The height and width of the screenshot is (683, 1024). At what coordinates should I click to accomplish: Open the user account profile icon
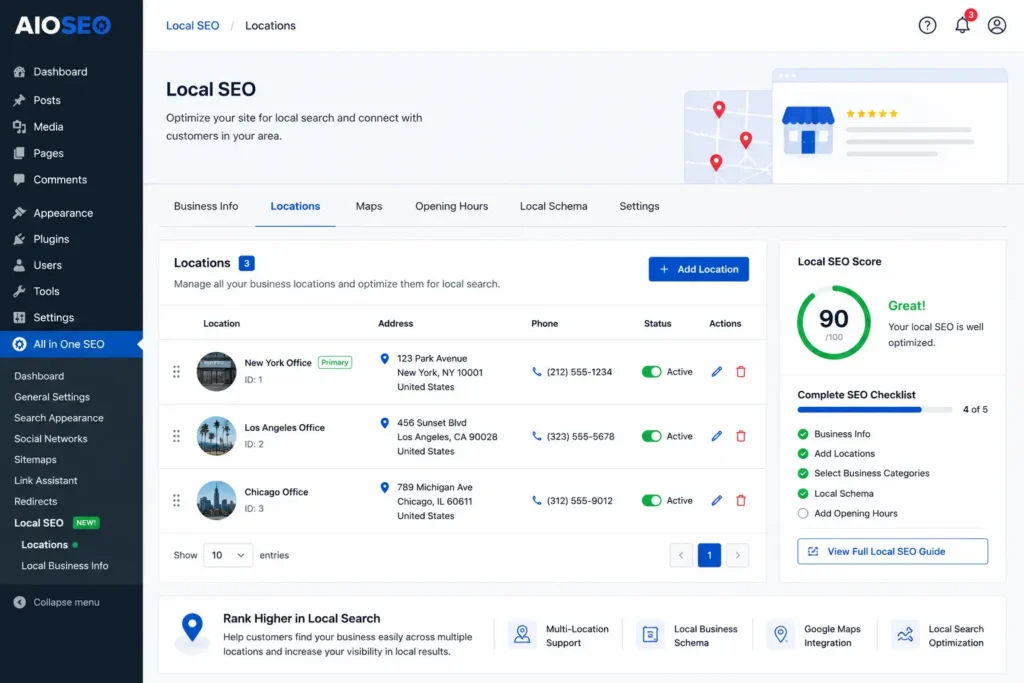pos(997,25)
